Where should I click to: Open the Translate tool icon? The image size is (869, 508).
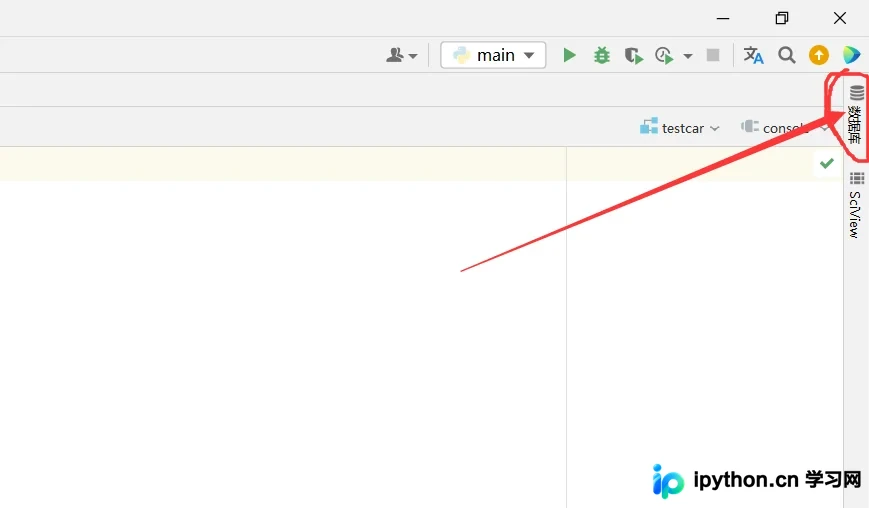click(x=753, y=55)
